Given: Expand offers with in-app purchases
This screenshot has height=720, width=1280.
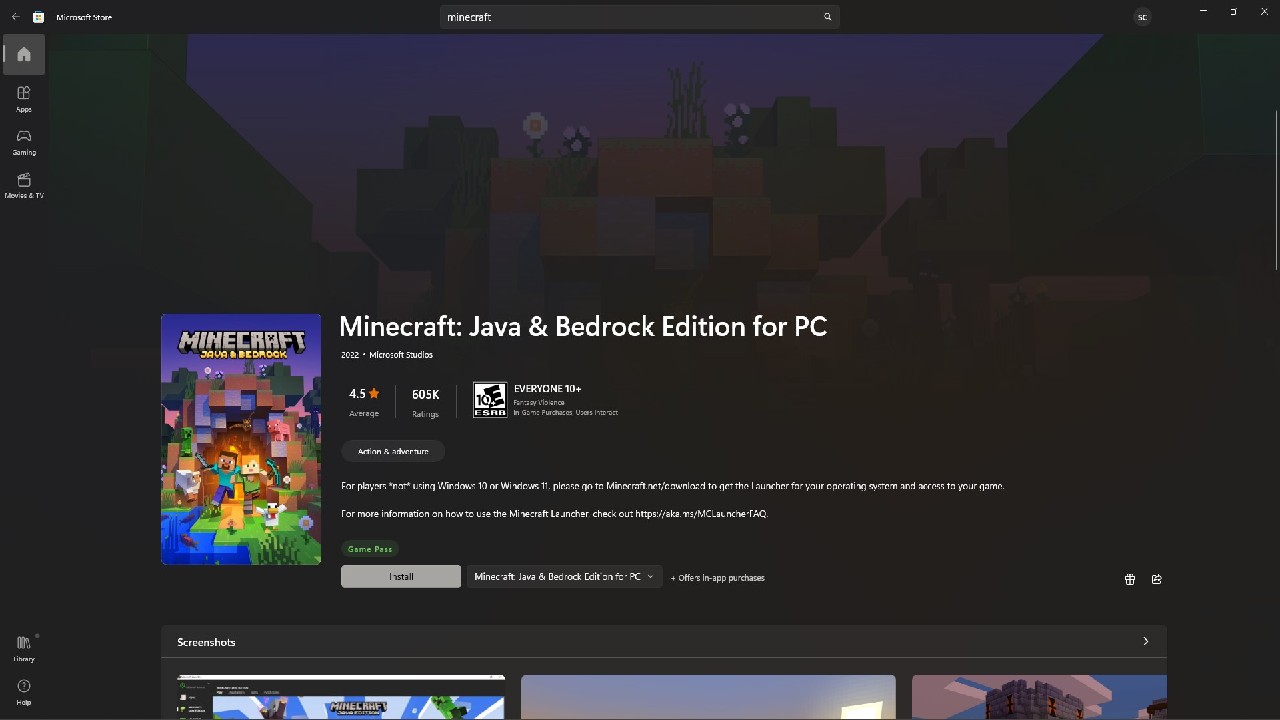Looking at the screenshot, I should coord(717,577).
